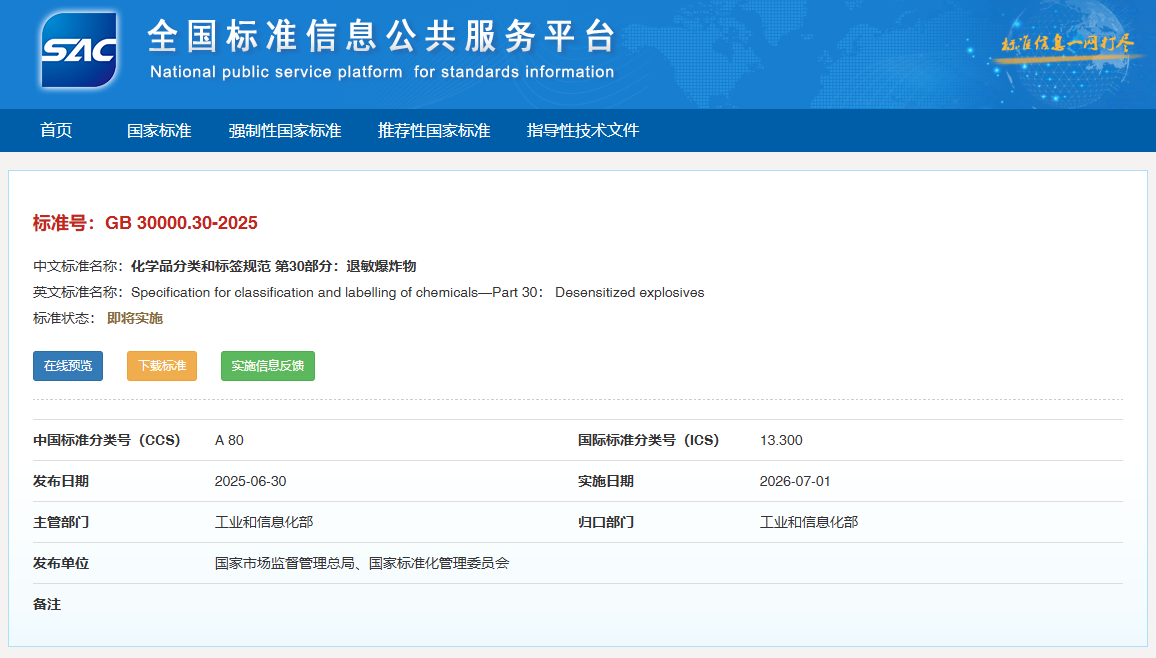The height and width of the screenshot is (658, 1156).
Task: Click the golden calligraphy slogan banner
Action: 1067,45
